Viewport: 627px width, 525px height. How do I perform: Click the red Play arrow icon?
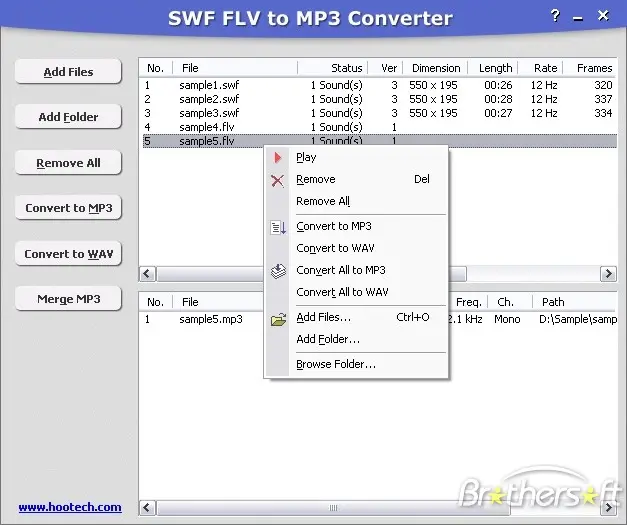click(x=278, y=158)
